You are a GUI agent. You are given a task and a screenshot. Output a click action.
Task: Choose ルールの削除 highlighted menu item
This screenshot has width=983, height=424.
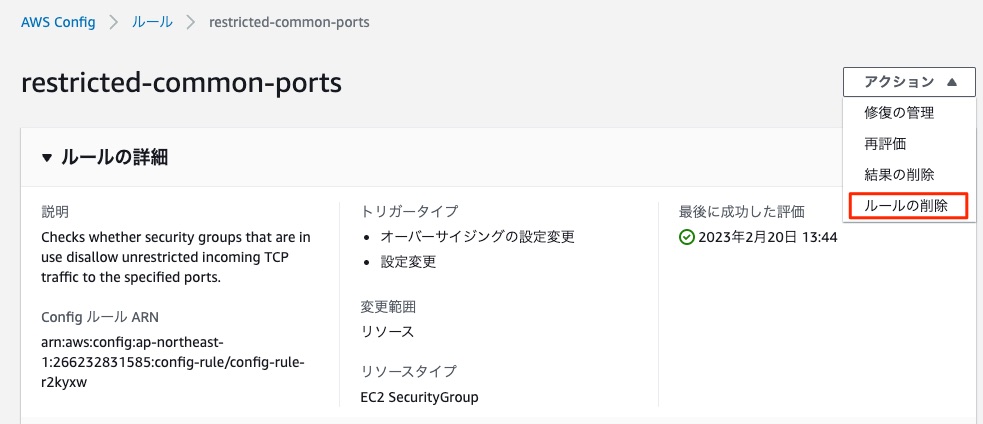point(908,206)
